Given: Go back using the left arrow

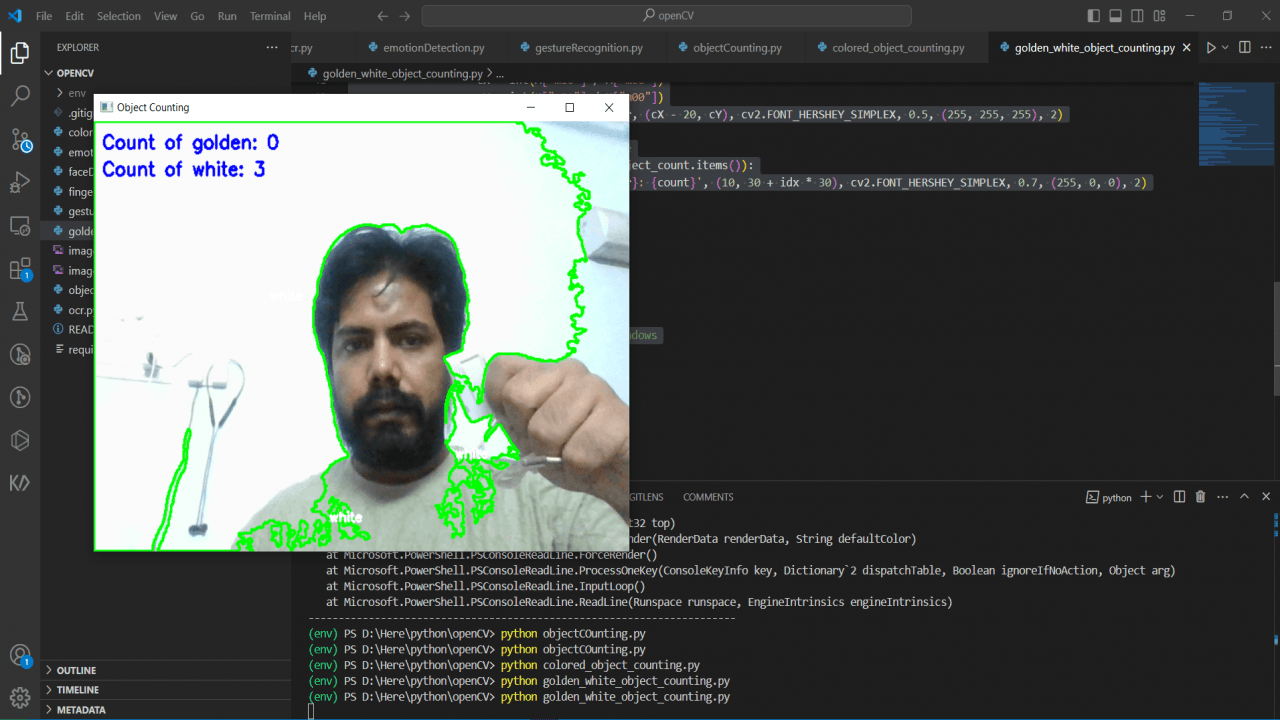Looking at the screenshot, I should pos(383,16).
